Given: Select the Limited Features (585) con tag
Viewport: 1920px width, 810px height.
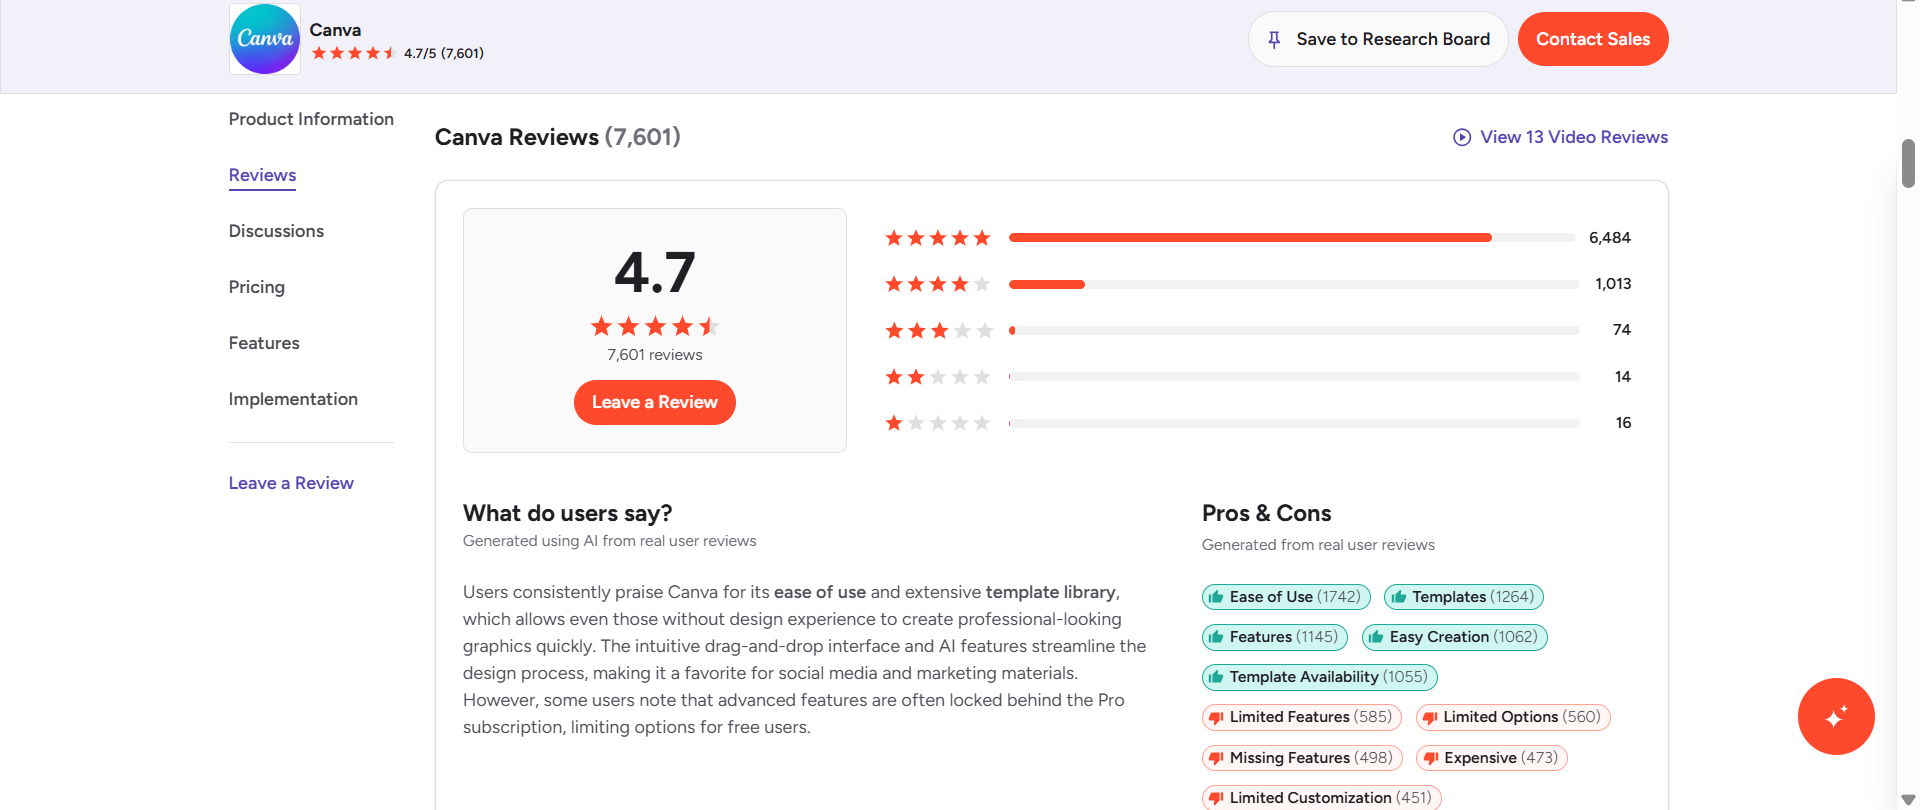Looking at the screenshot, I should 1302,717.
